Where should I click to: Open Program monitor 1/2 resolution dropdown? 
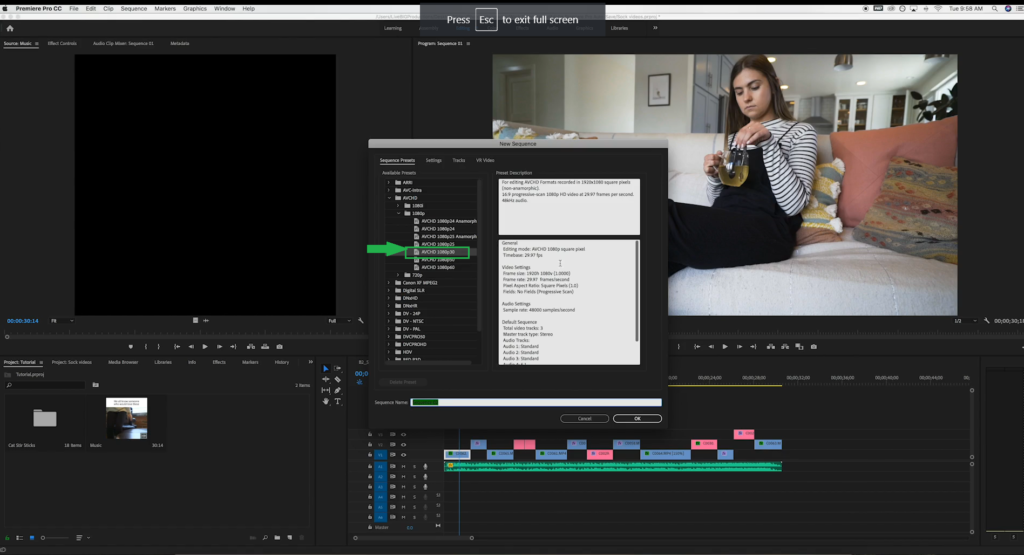(965, 321)
